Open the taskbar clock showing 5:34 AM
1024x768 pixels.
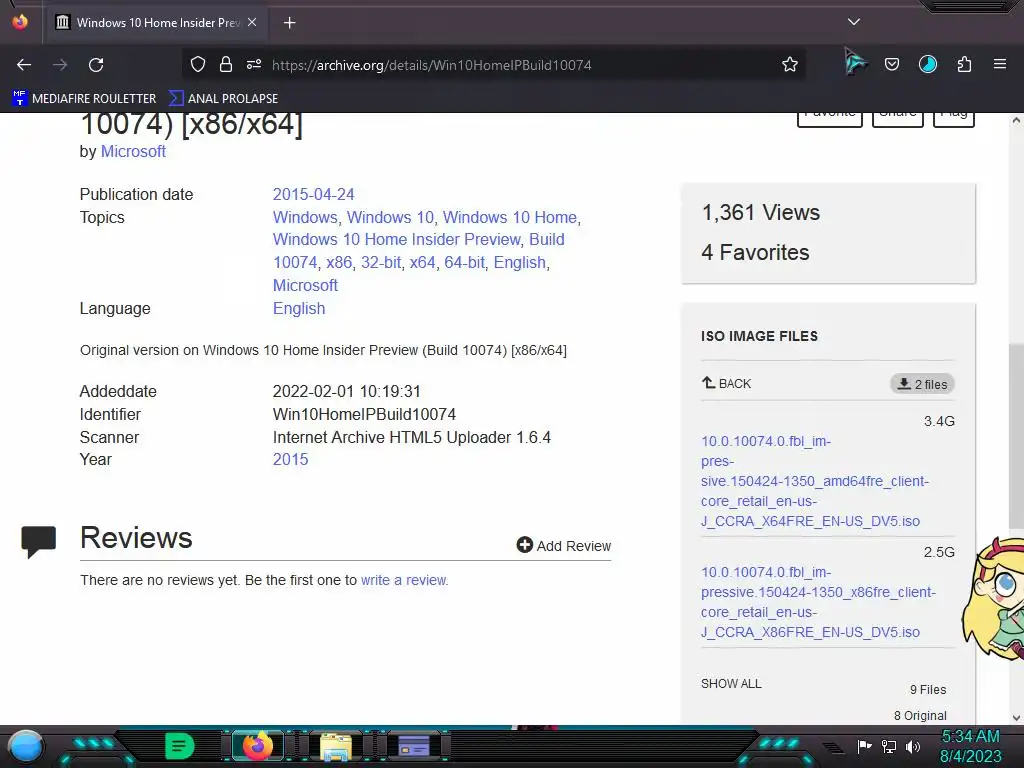(970, 746)
